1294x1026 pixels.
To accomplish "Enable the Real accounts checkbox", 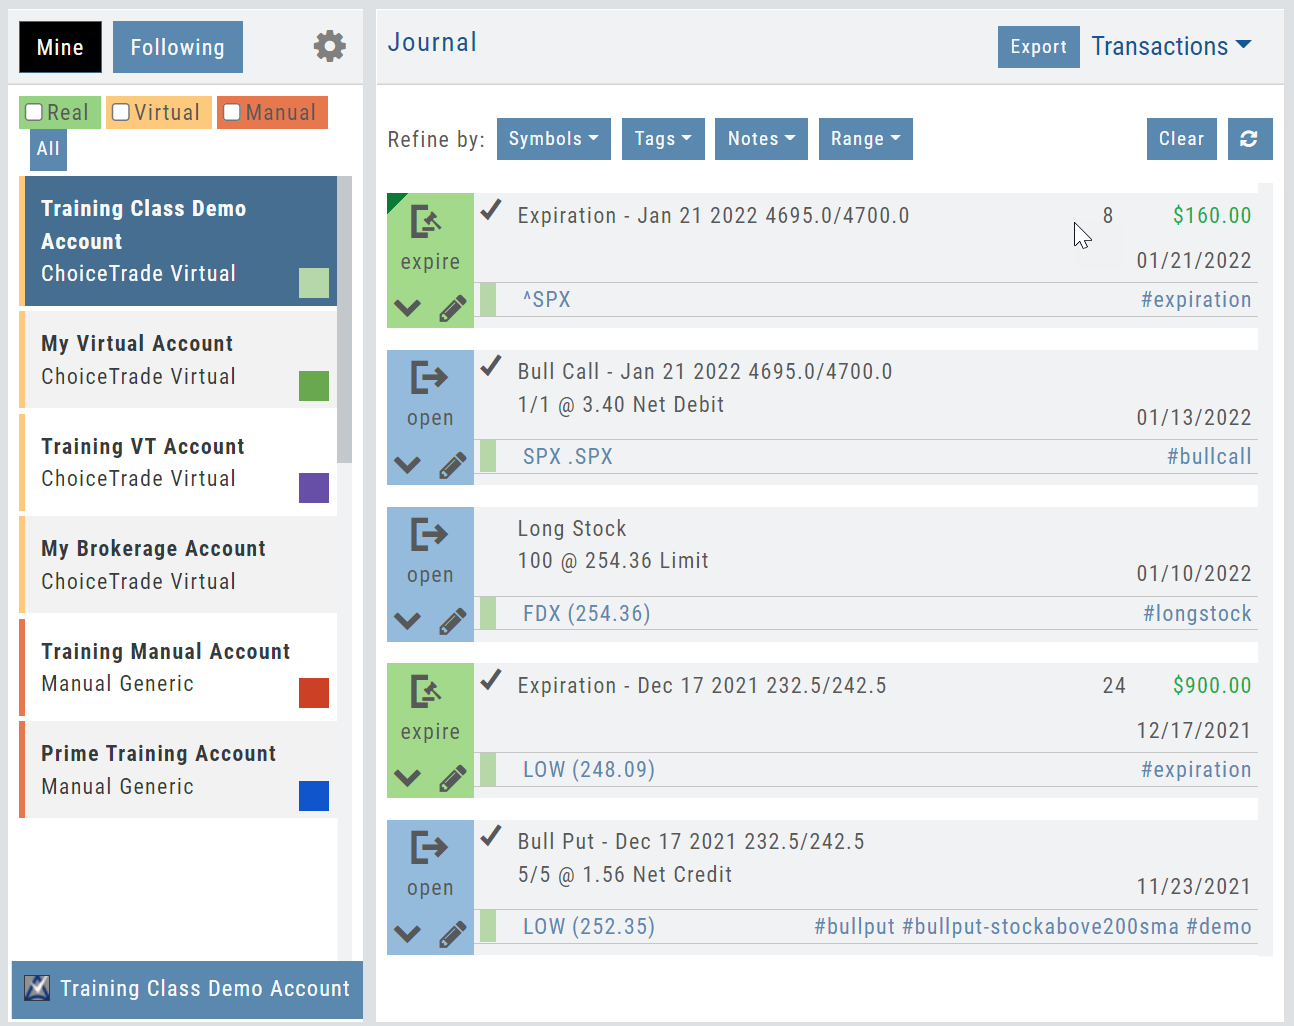I will tap(35, 112).
